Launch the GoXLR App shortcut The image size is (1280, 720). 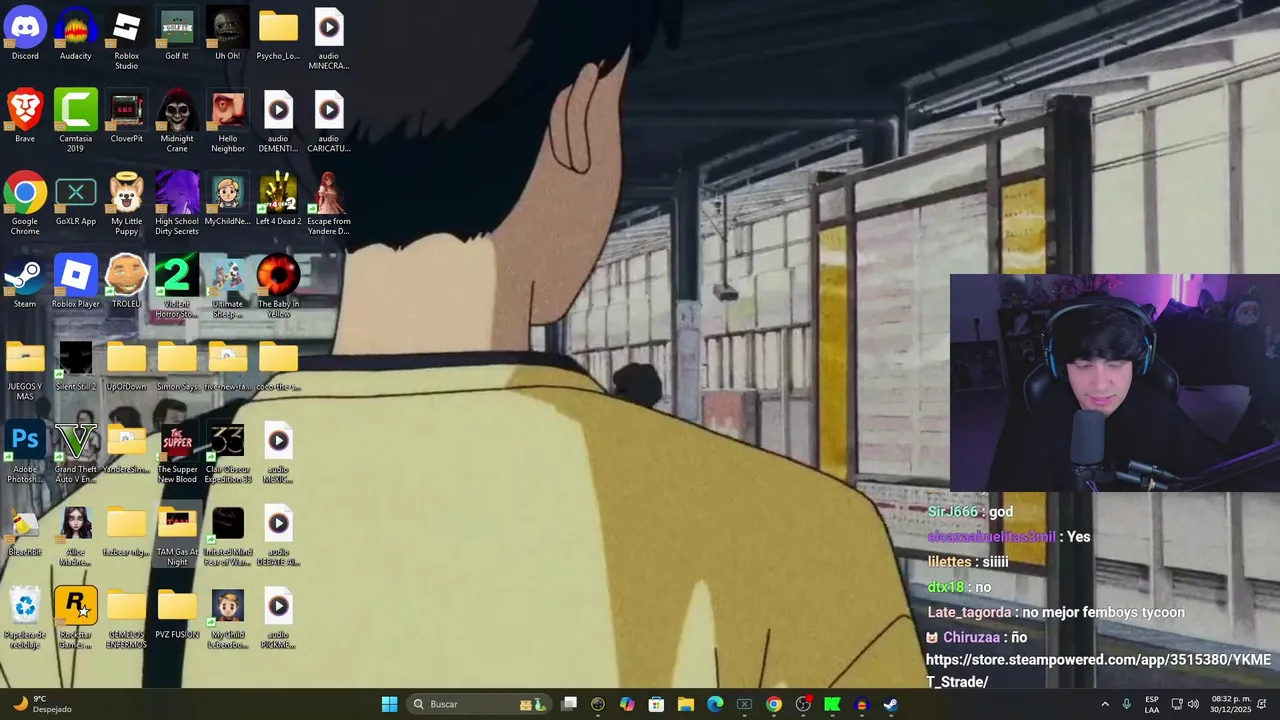click(x=76, y=200)
